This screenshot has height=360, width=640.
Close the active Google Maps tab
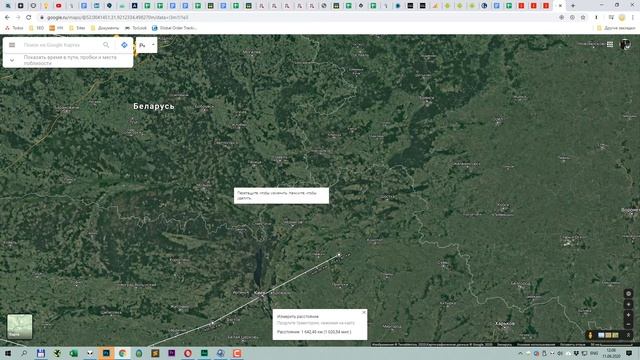[x=560, y=6]
